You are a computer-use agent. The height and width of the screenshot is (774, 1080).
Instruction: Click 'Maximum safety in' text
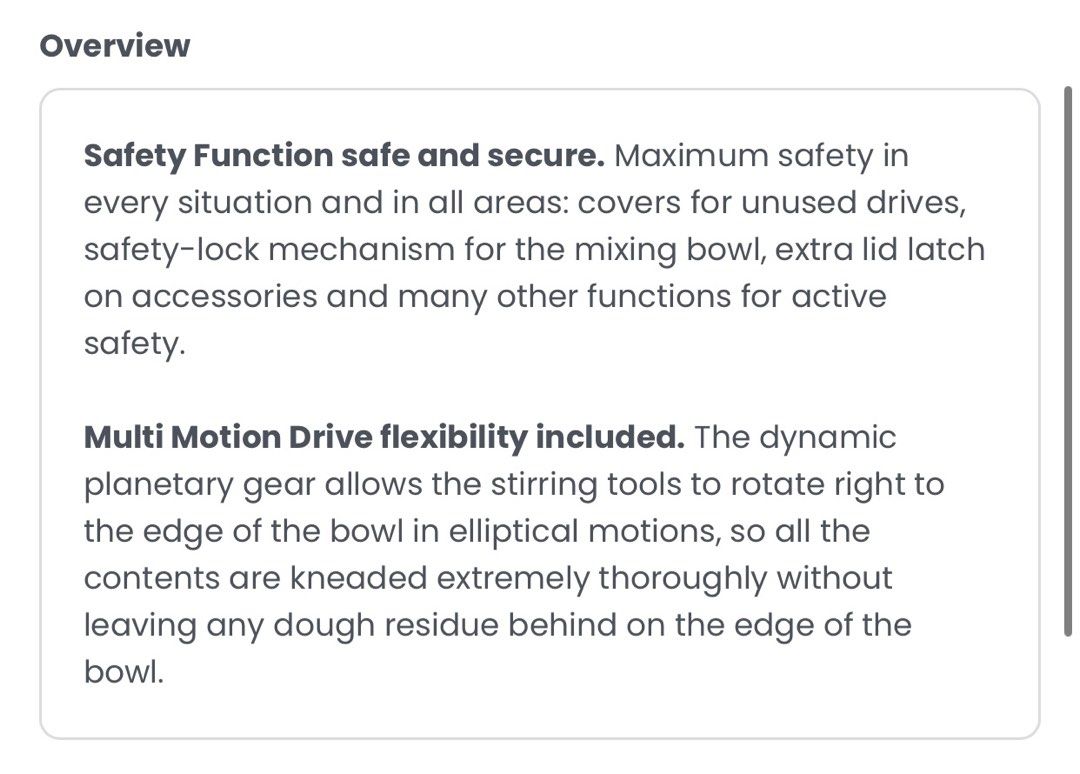[x=761, y=156]
